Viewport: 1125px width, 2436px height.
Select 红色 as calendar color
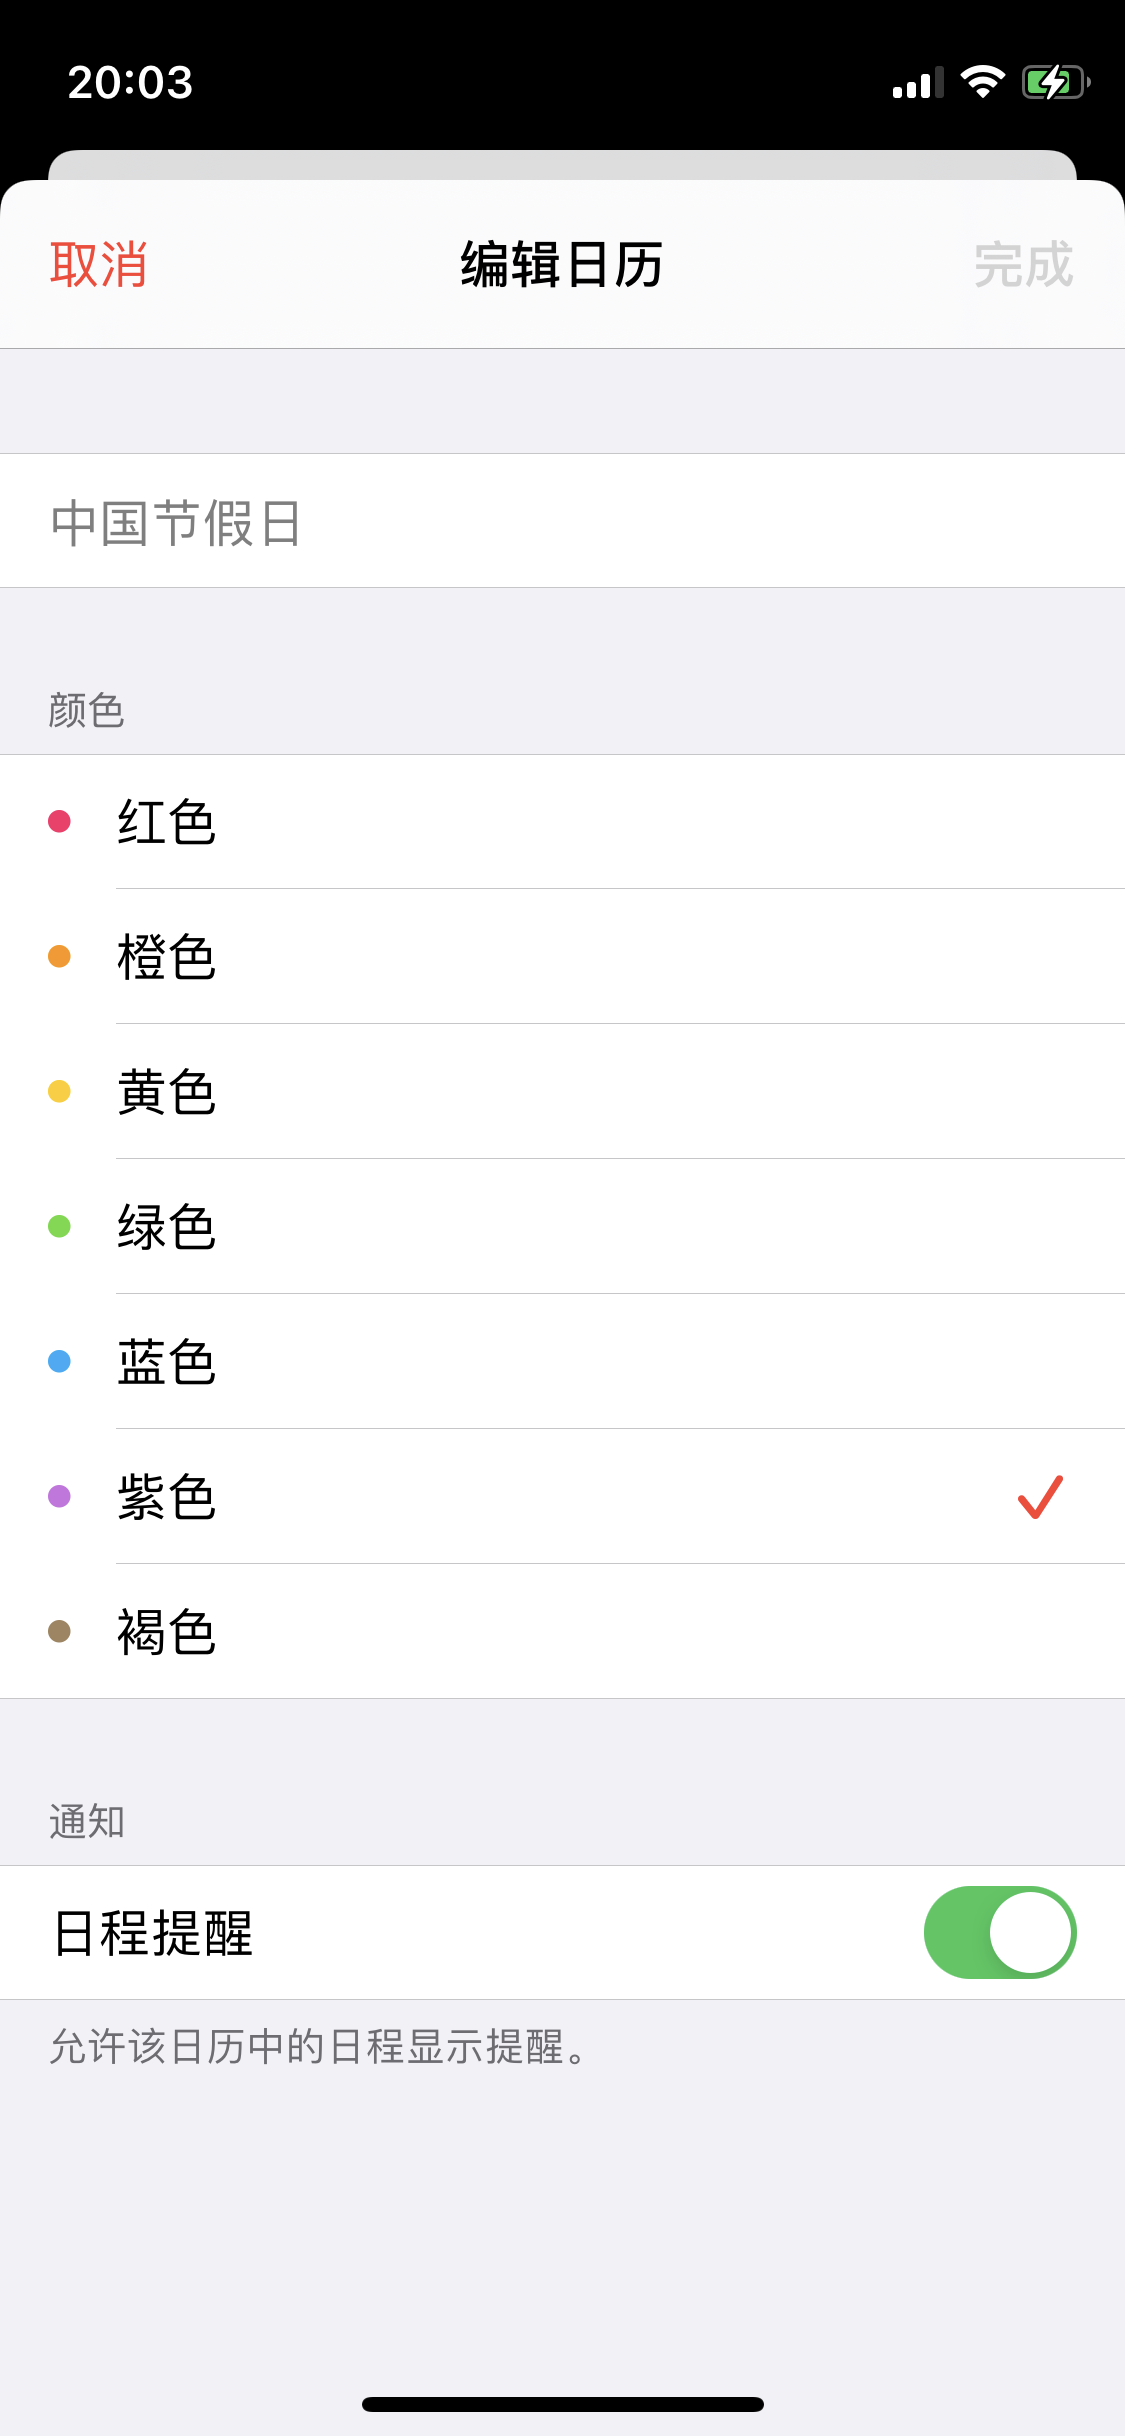[x=167, y=822]
